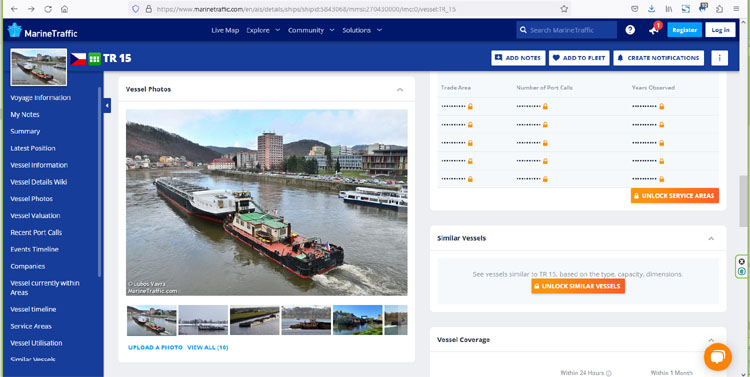This screenshot has height=377, width=750.
Task: Select the second vessel photo thumbnail
Action: (x=203, y=320)
